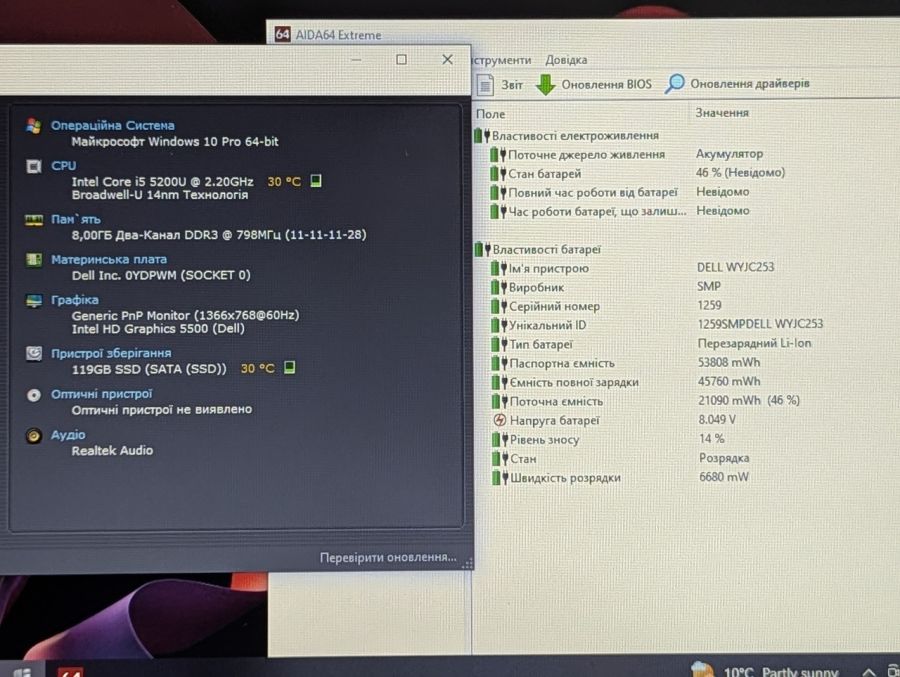Select the Виробник field text
The height and width of the screenshot is (677, 900).
pyautogui.click(x=536, y=287)
